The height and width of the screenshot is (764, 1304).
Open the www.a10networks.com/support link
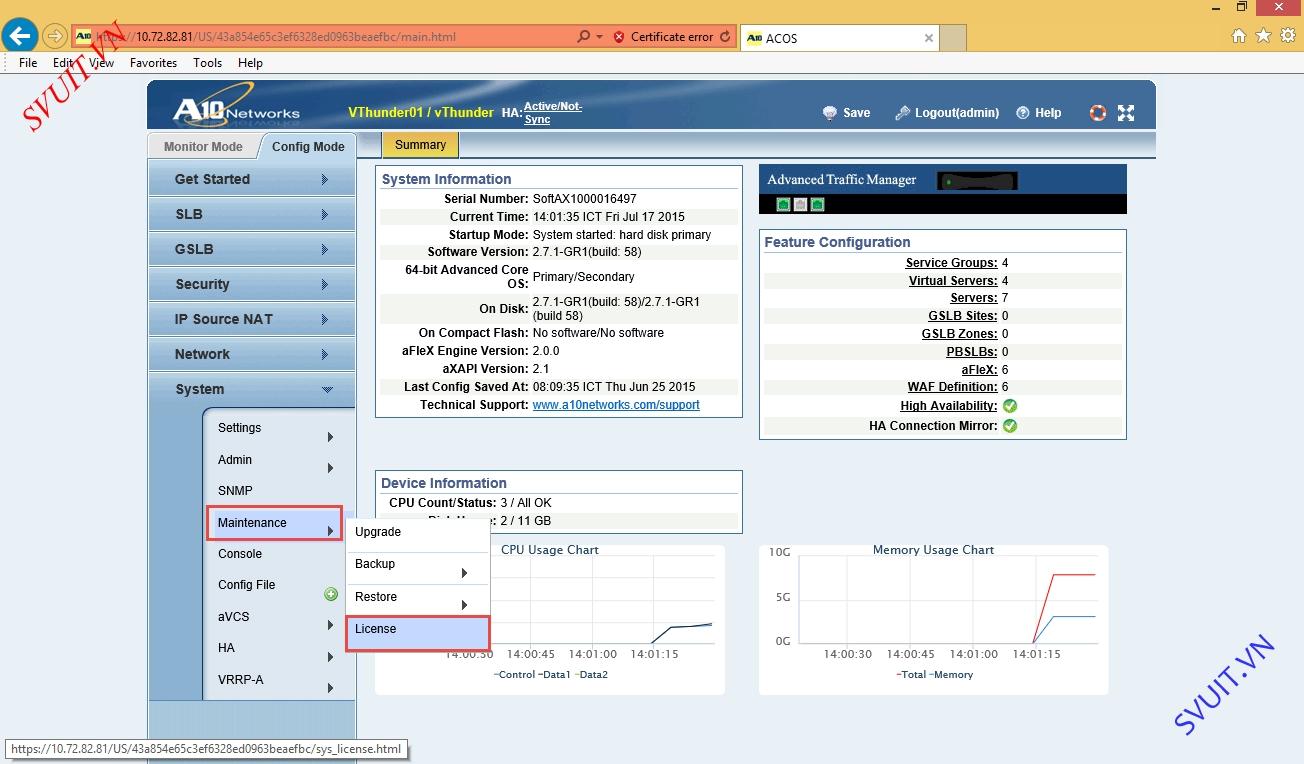click(616, 405)
